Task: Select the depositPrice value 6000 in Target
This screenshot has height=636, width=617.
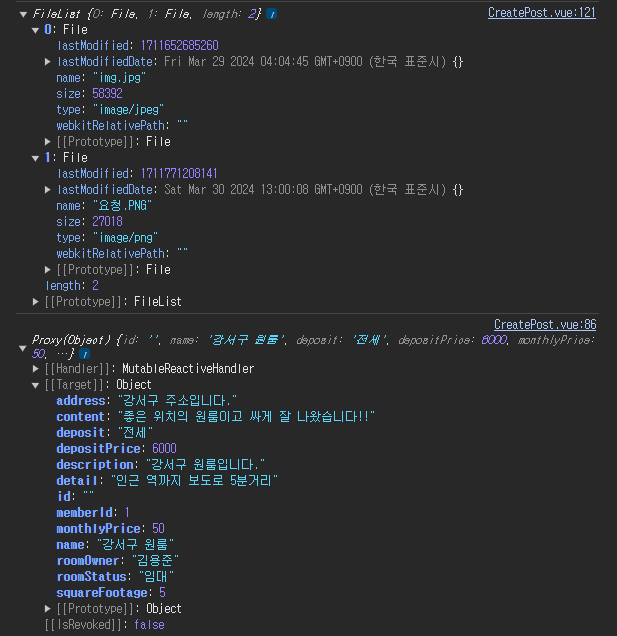Action: (x=164, y=449)
